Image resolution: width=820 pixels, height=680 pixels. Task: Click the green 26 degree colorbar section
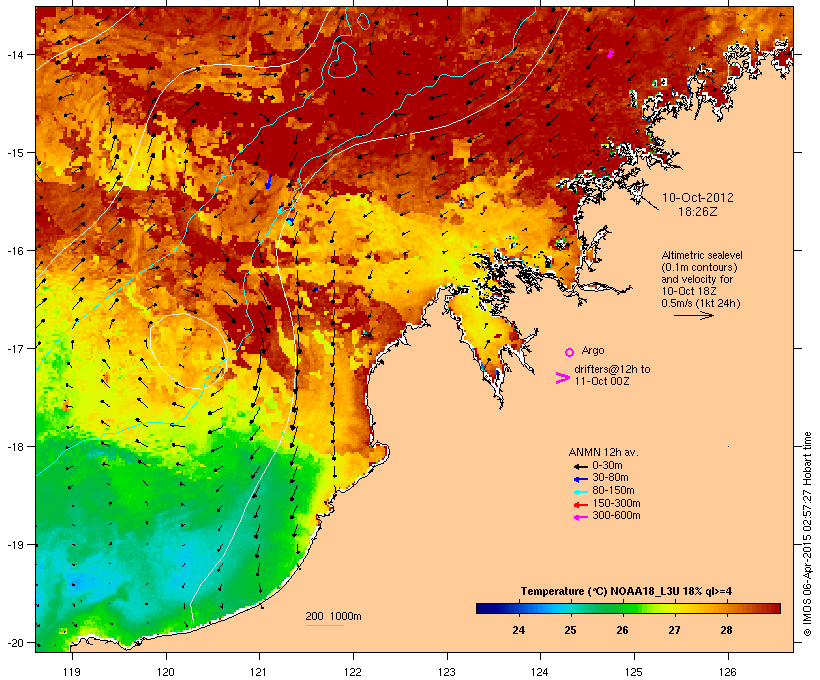pyautogui.click(x=622, y=608)
